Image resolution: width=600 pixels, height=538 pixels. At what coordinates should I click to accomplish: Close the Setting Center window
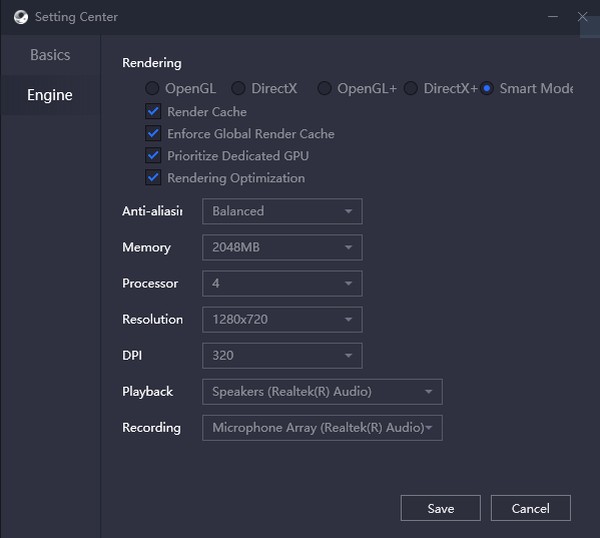[x=583, y=17]
